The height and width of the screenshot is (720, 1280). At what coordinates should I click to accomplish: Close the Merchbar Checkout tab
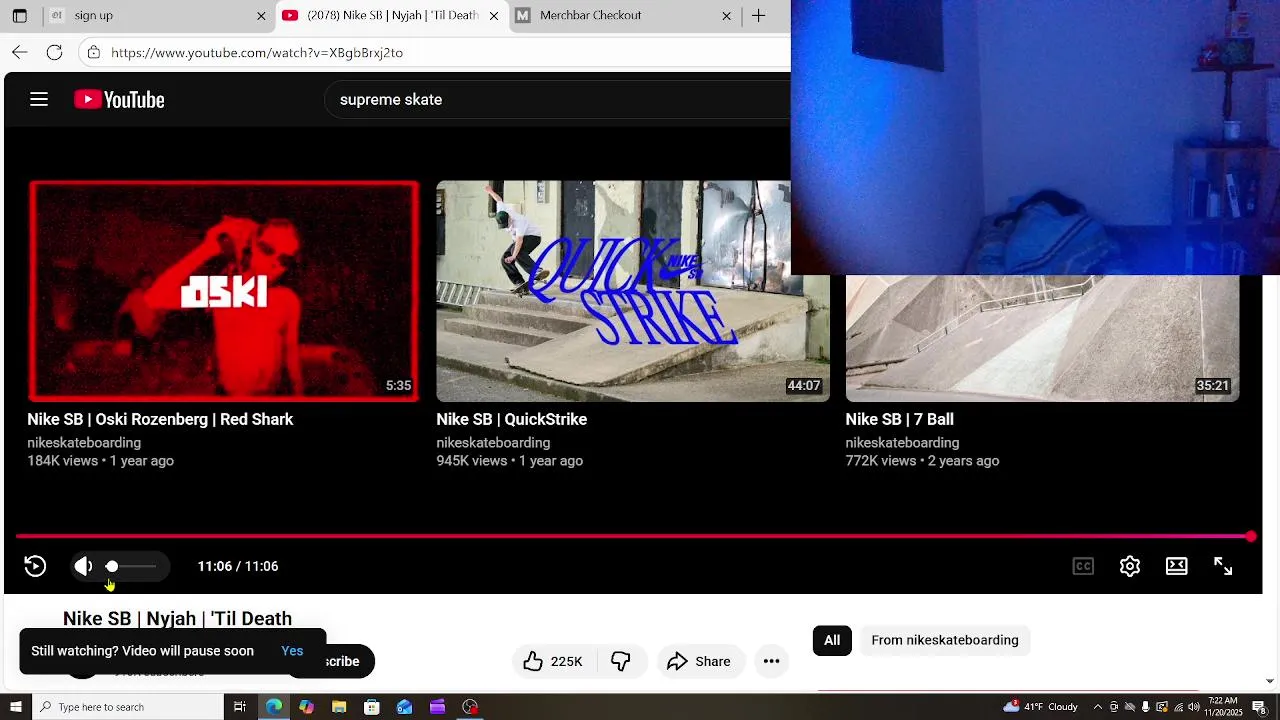[727, 16]
